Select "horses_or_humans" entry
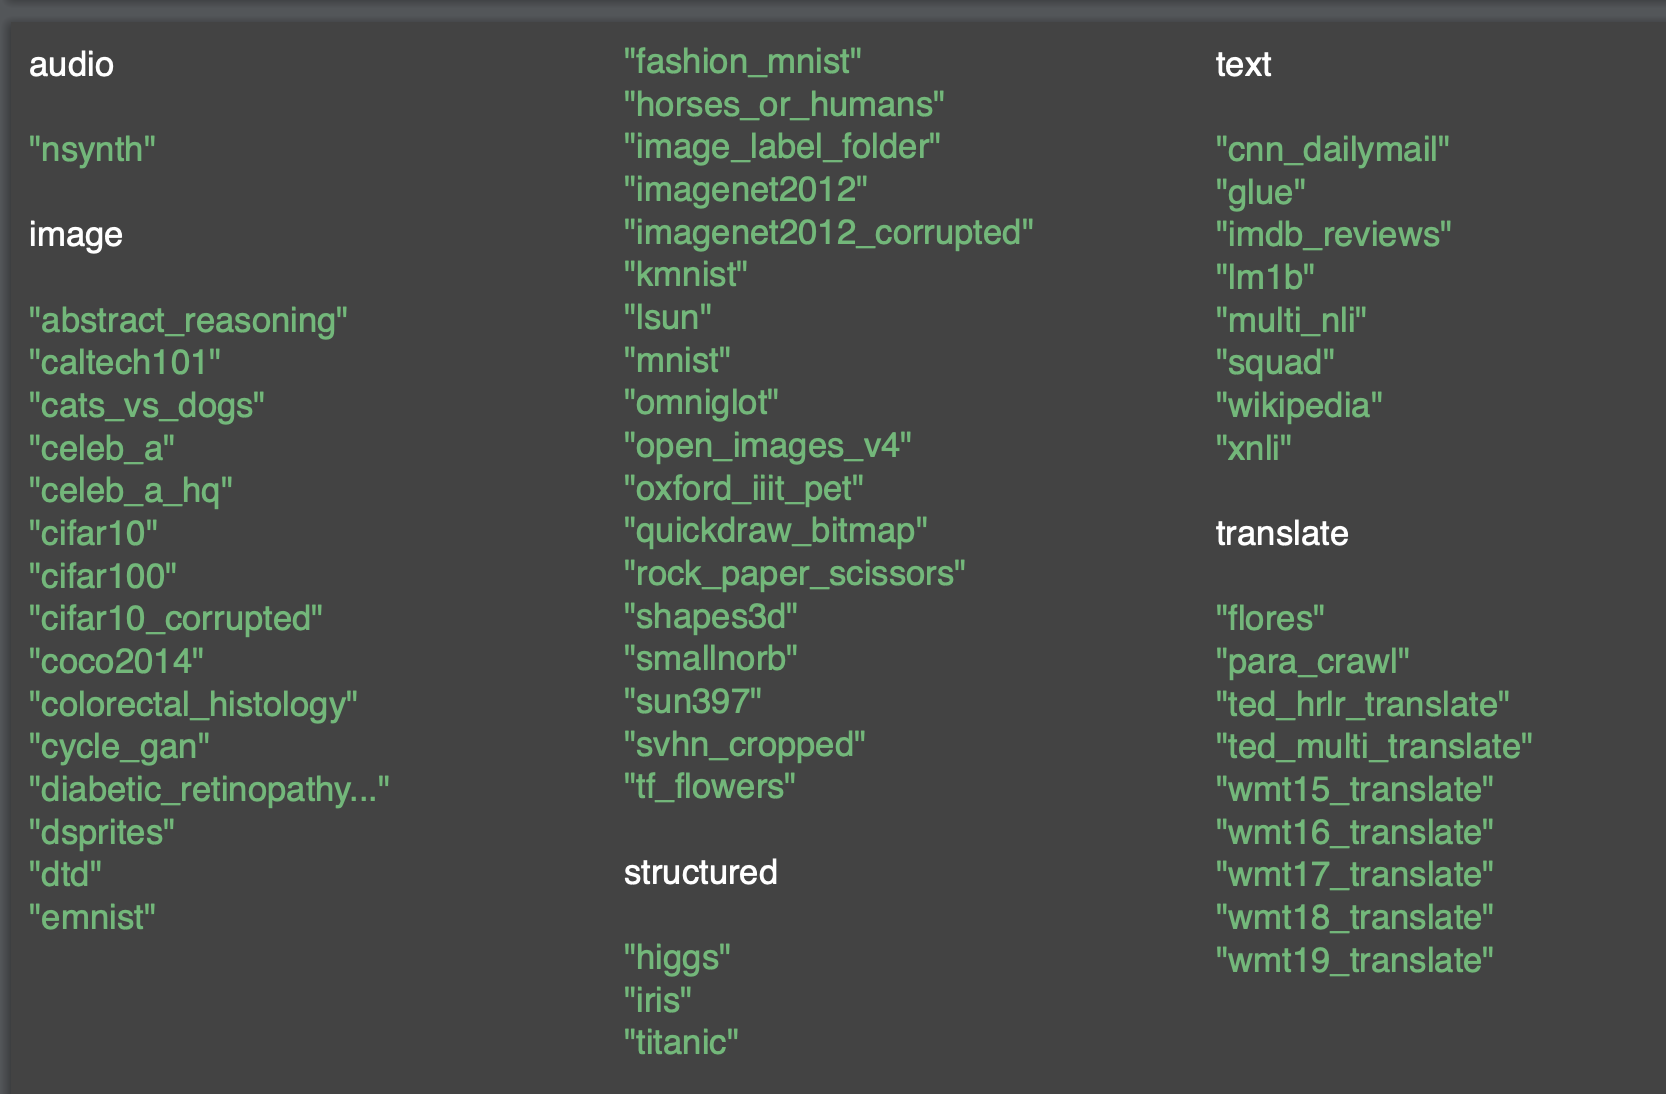1666x1094 pixels. click(x=784, y=105)
